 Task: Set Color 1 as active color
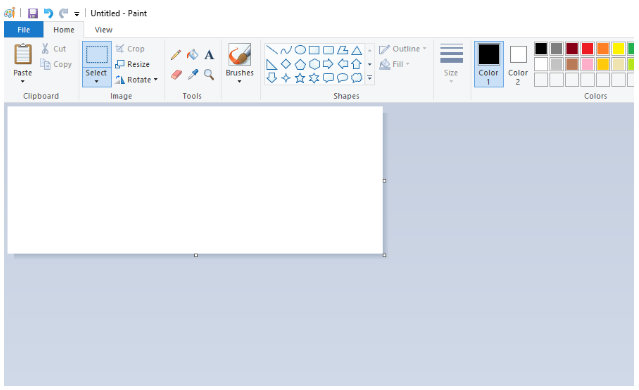click(489, 64)
